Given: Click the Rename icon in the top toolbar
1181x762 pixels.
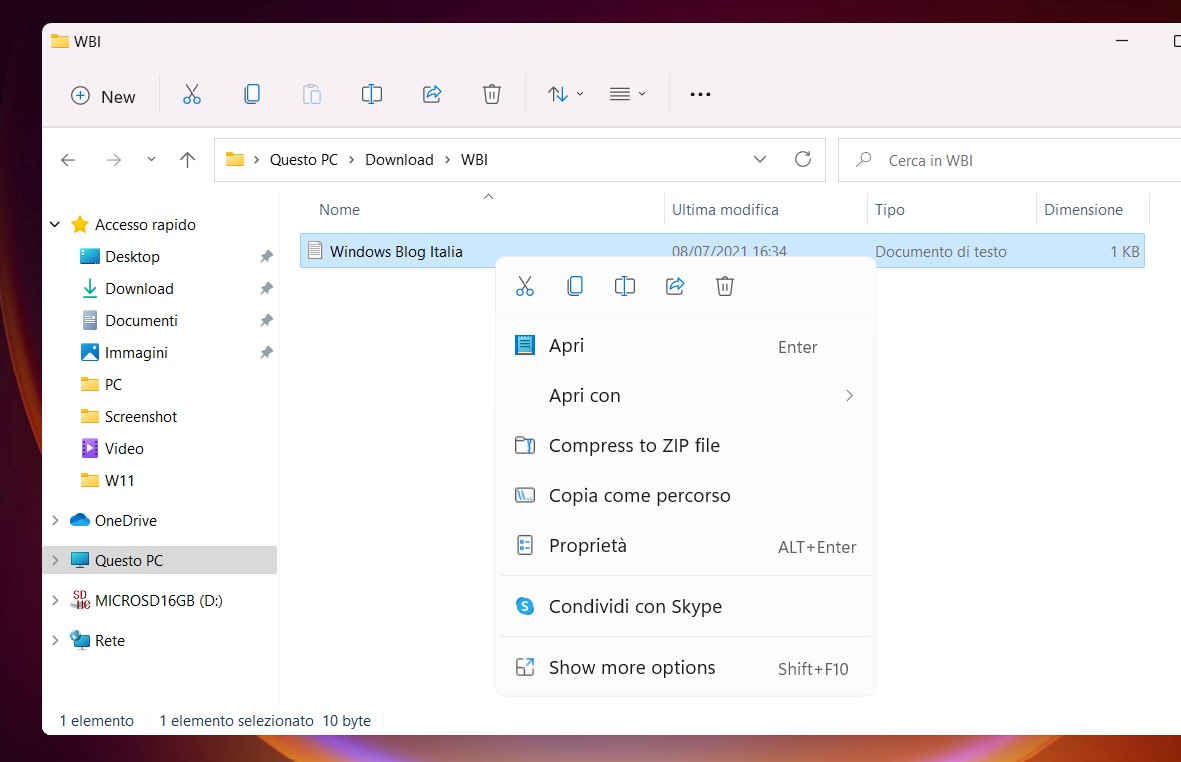Looking at the screenshot, I should tap(372, 94).
